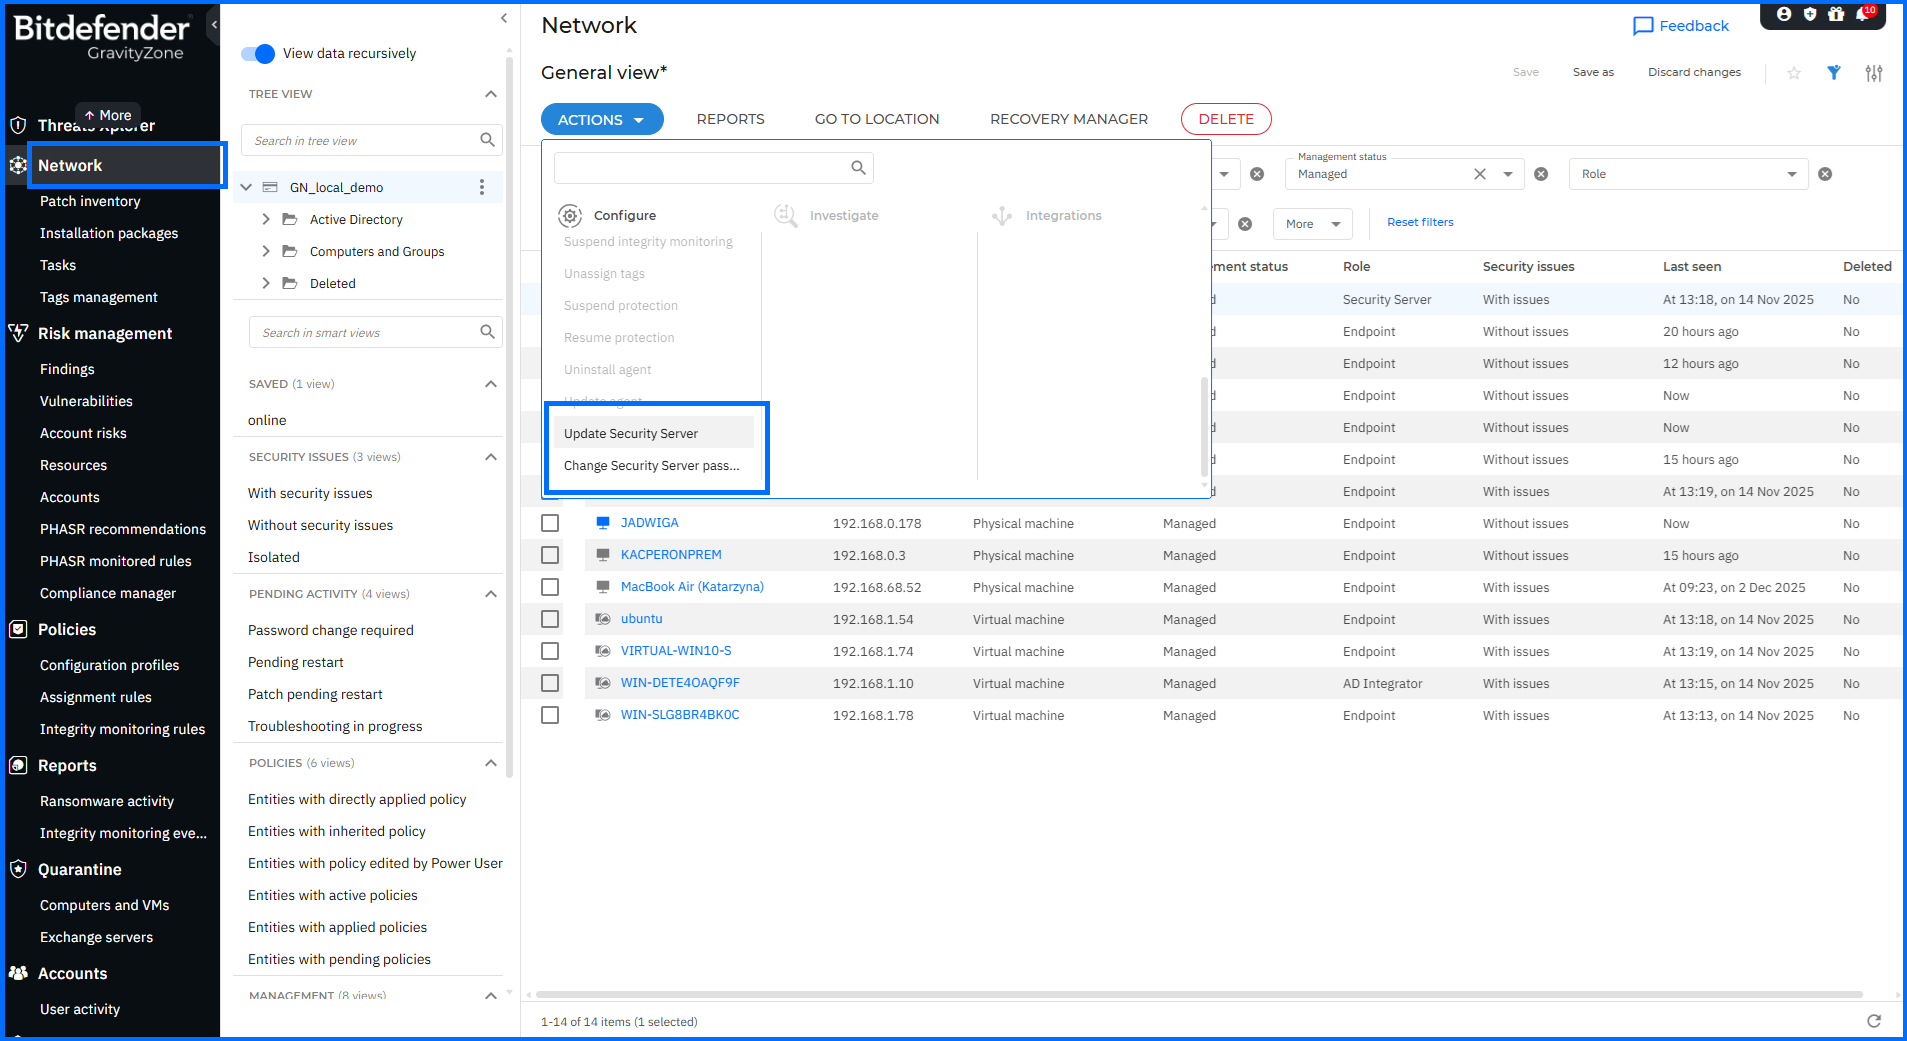Toggle View data recursively switch
The height and width of the screenshot is (1041, 1907).
(x=258, y=54)
